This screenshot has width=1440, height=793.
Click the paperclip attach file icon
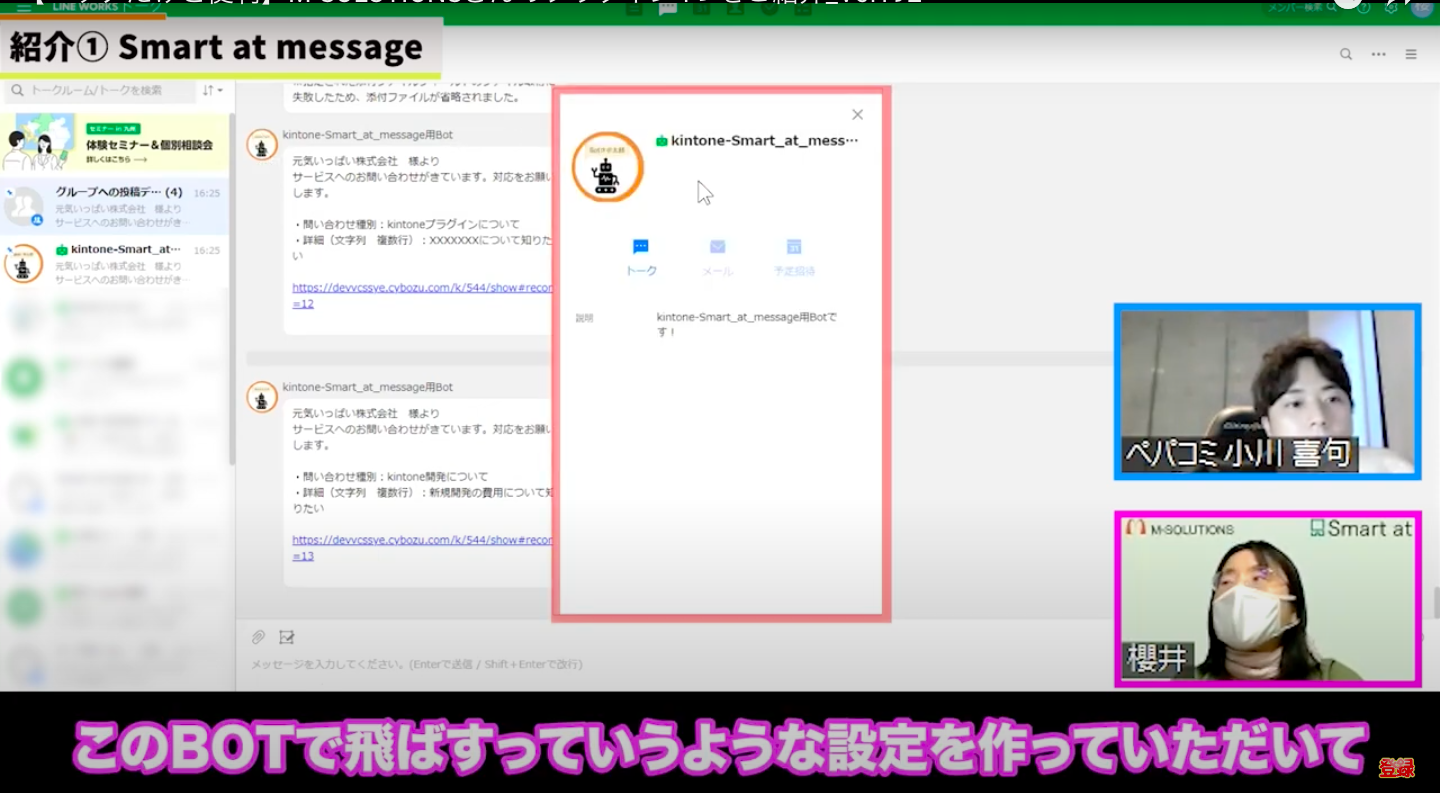tap(258, 637)
